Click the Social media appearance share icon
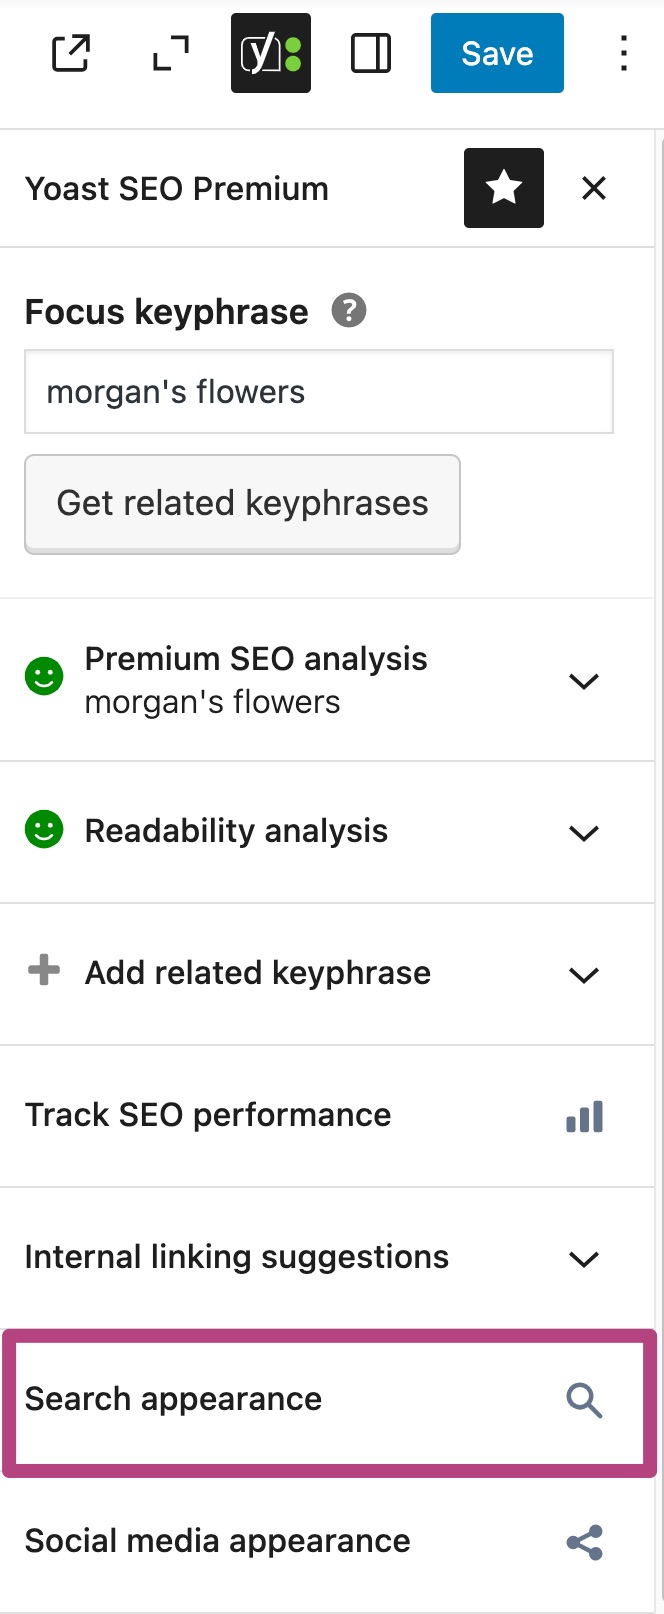Image resolution: width=664 pixels, height=1614 pixels. pos(585,1543)
